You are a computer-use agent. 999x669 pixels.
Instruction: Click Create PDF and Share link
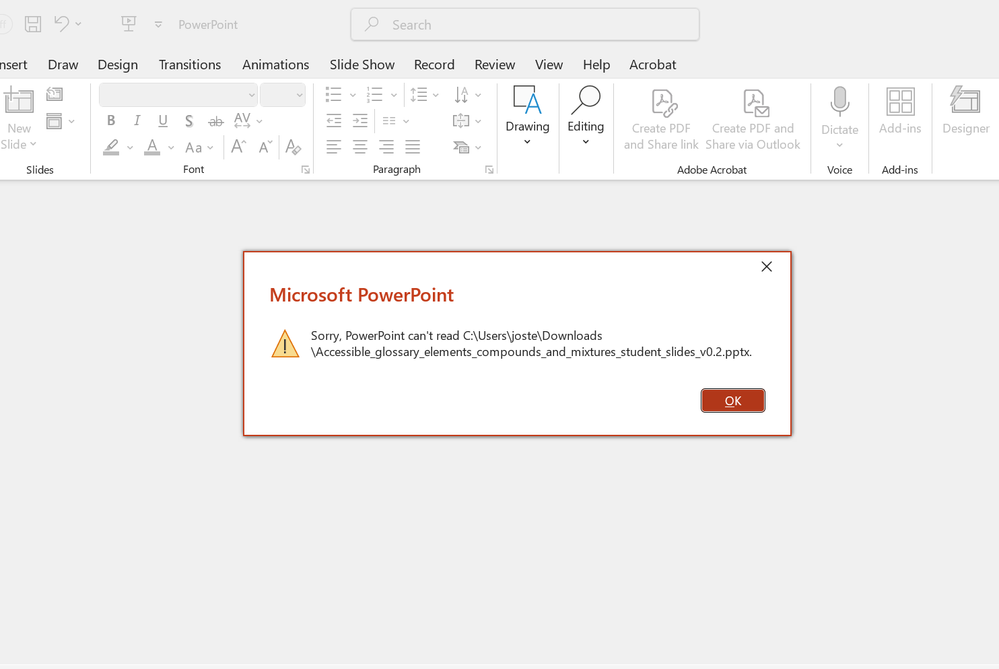661,120
